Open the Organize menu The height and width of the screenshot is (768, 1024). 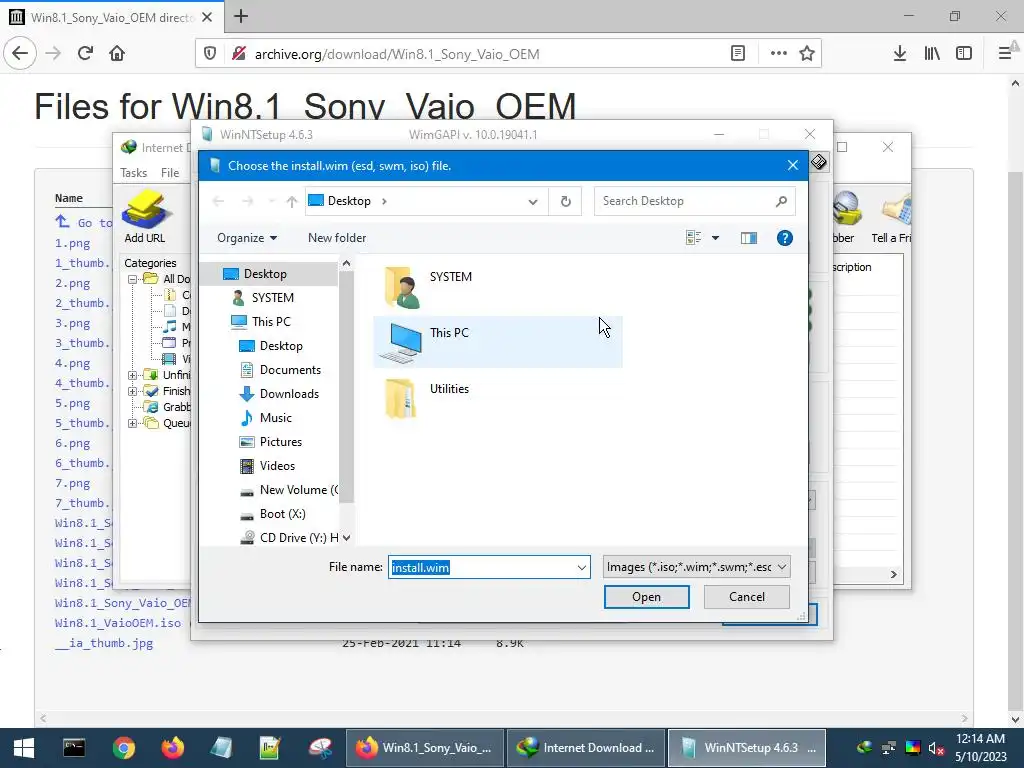click(x=247, y=238)
